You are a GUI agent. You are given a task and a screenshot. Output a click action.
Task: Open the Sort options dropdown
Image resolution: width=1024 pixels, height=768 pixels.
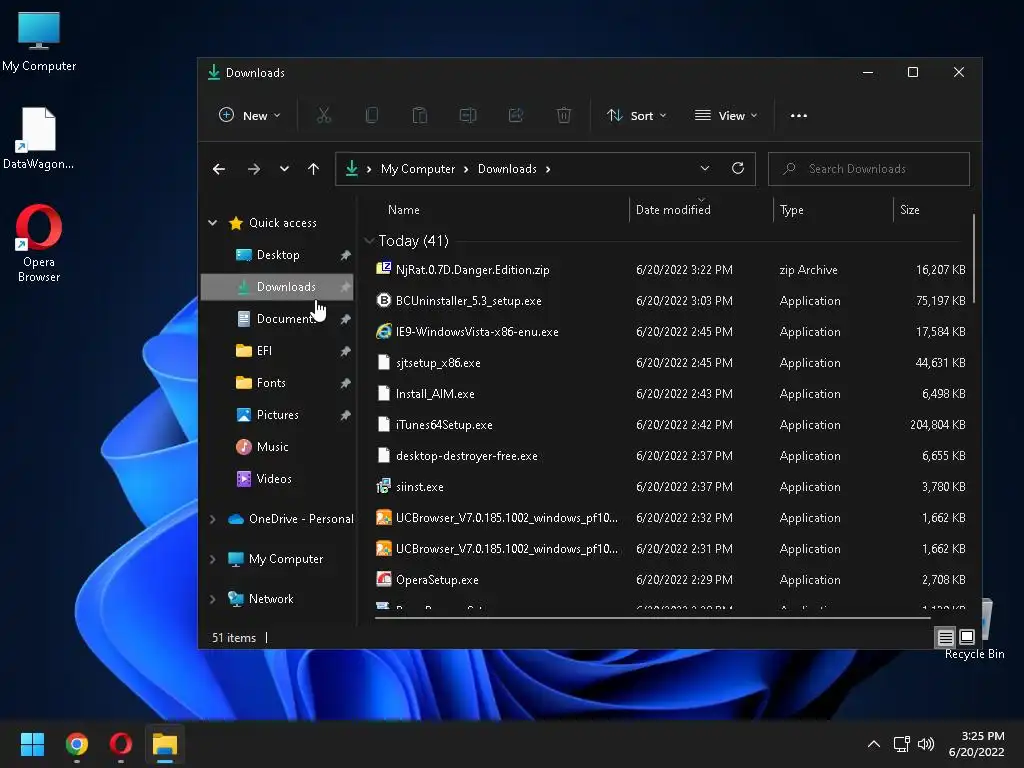[x=636, y=116]
